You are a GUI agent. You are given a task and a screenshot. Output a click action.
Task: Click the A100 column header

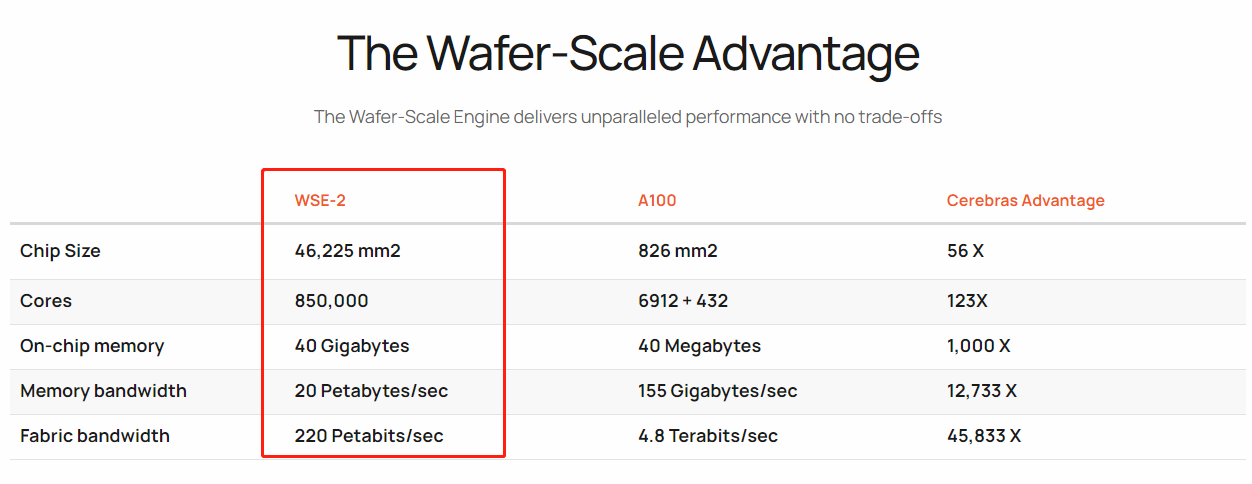coord(657,200)
